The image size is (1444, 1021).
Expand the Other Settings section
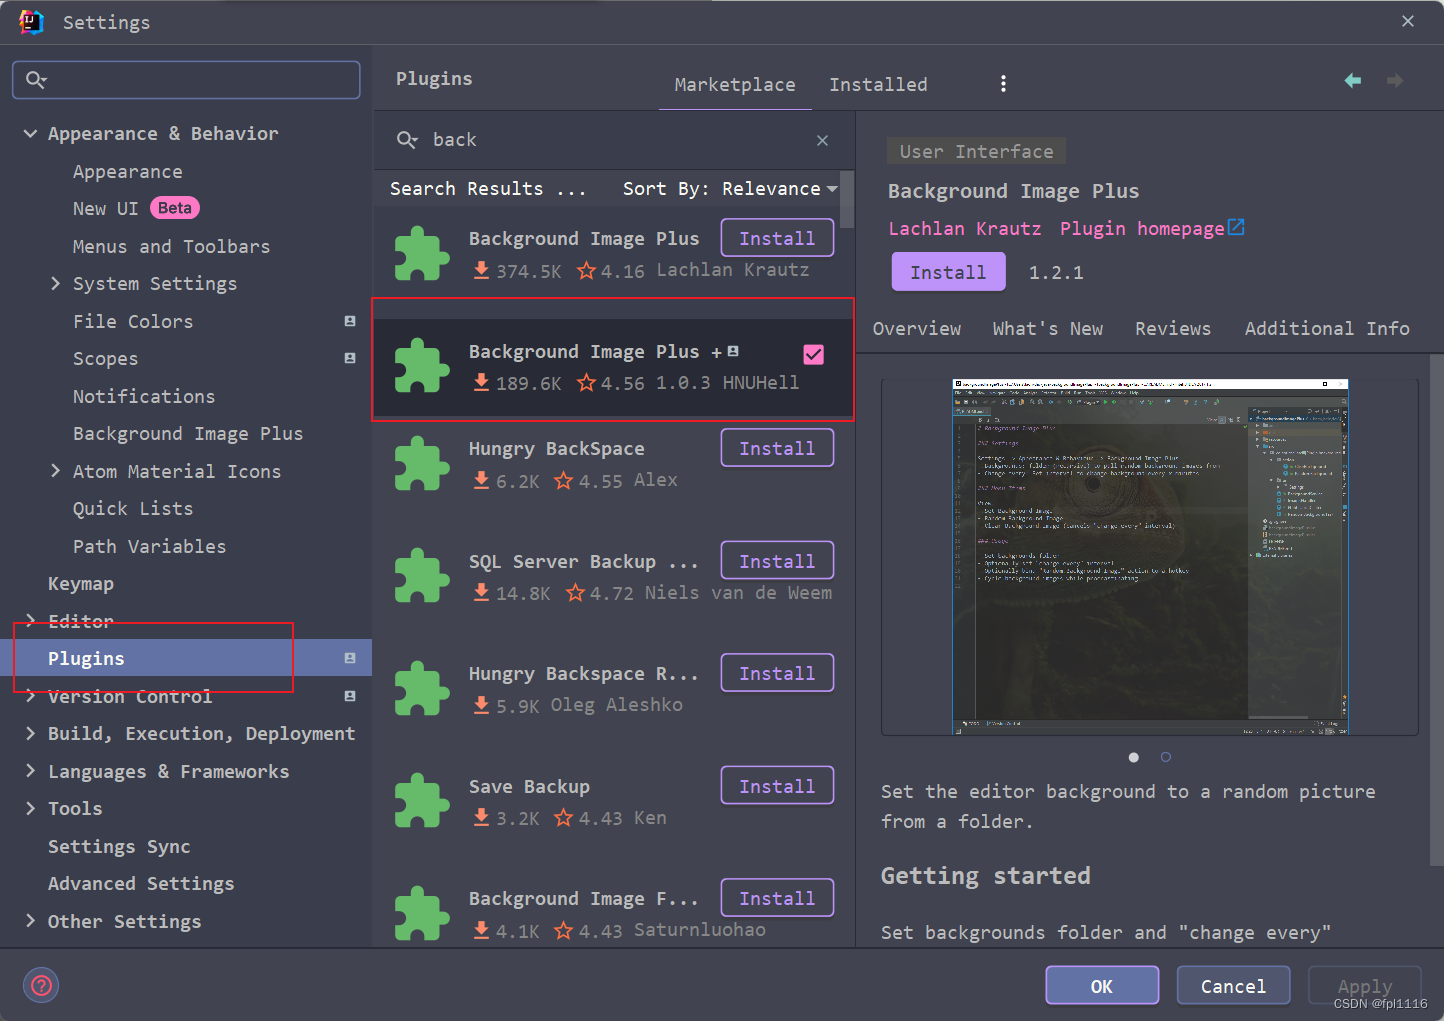[x=30, y=921]
